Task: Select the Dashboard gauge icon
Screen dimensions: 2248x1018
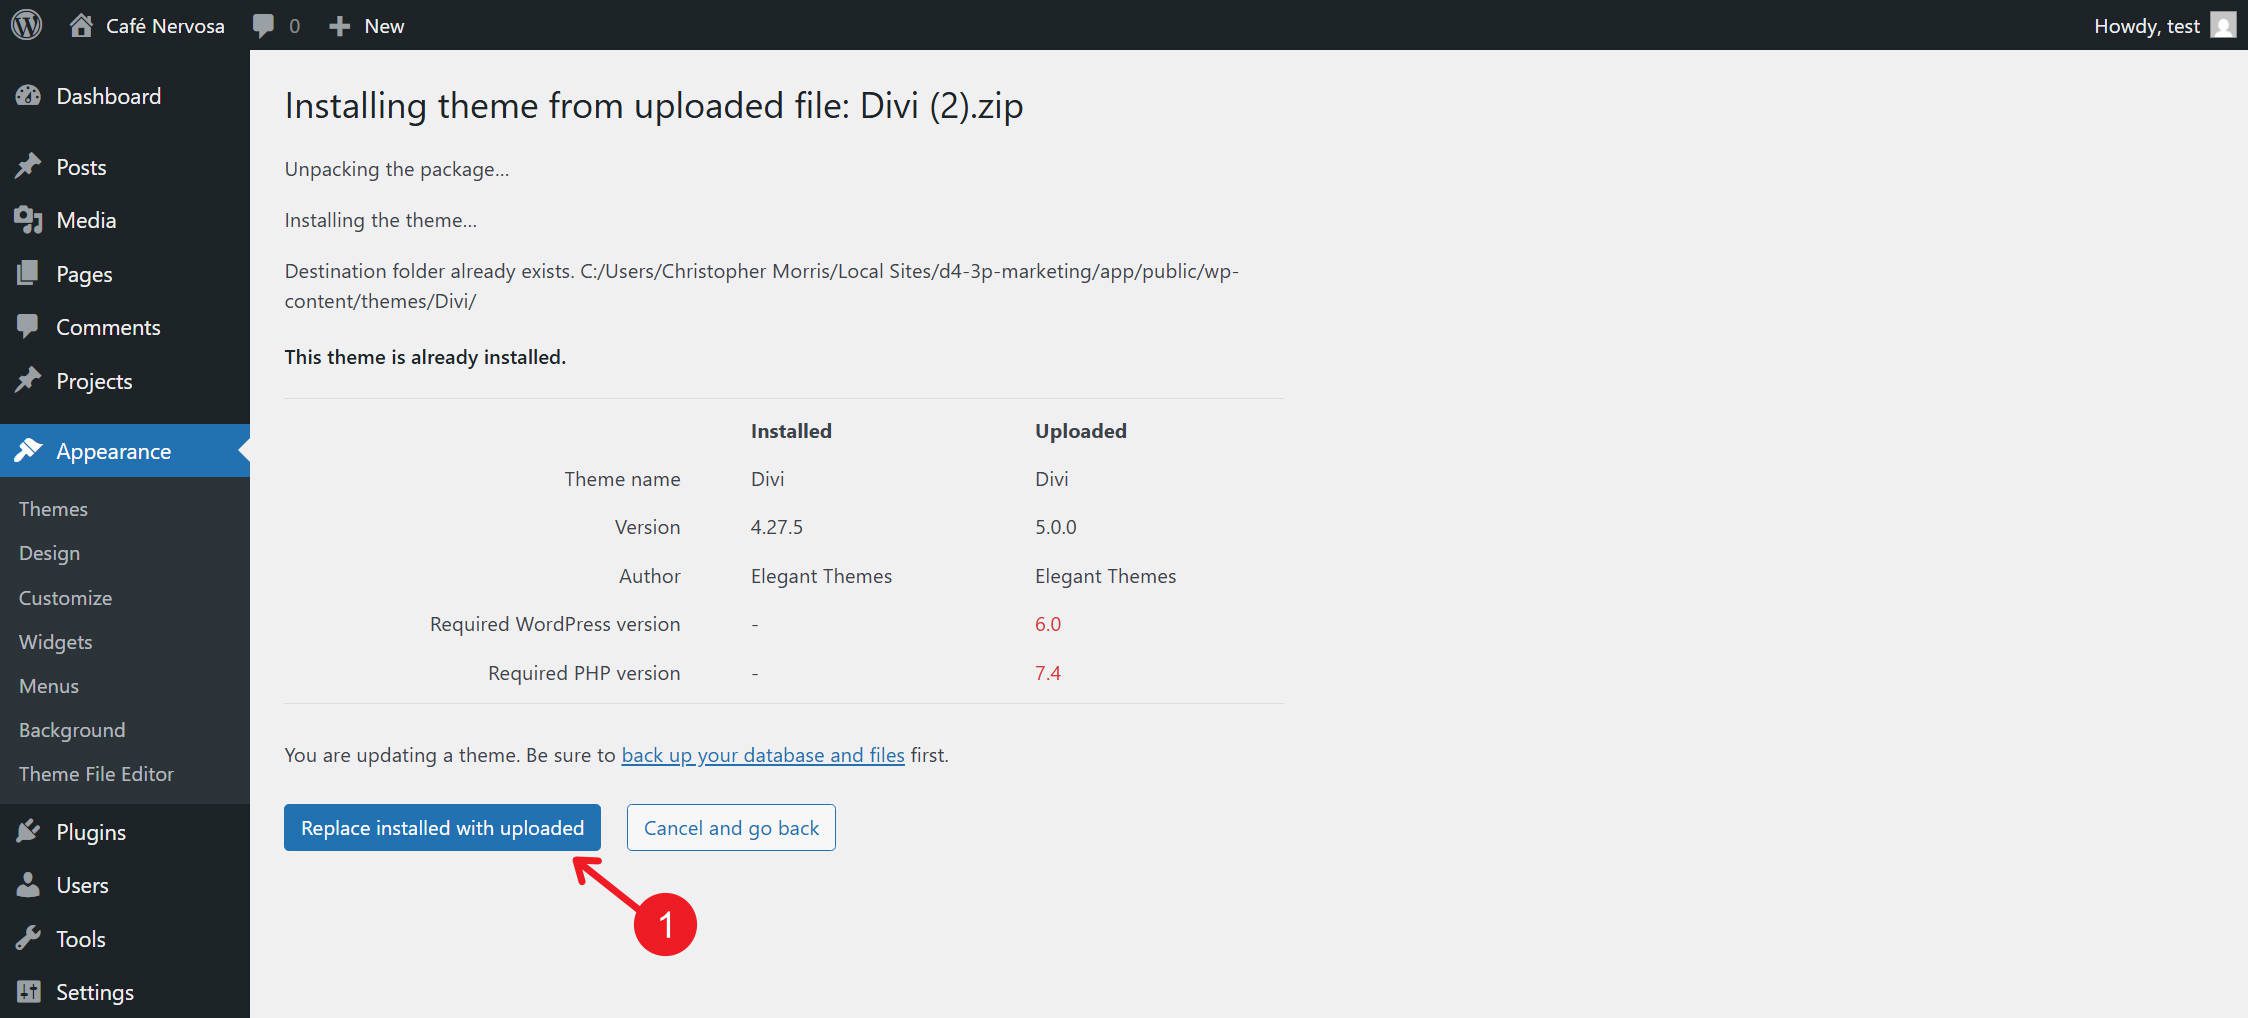Action: click(x=29, y=95)
